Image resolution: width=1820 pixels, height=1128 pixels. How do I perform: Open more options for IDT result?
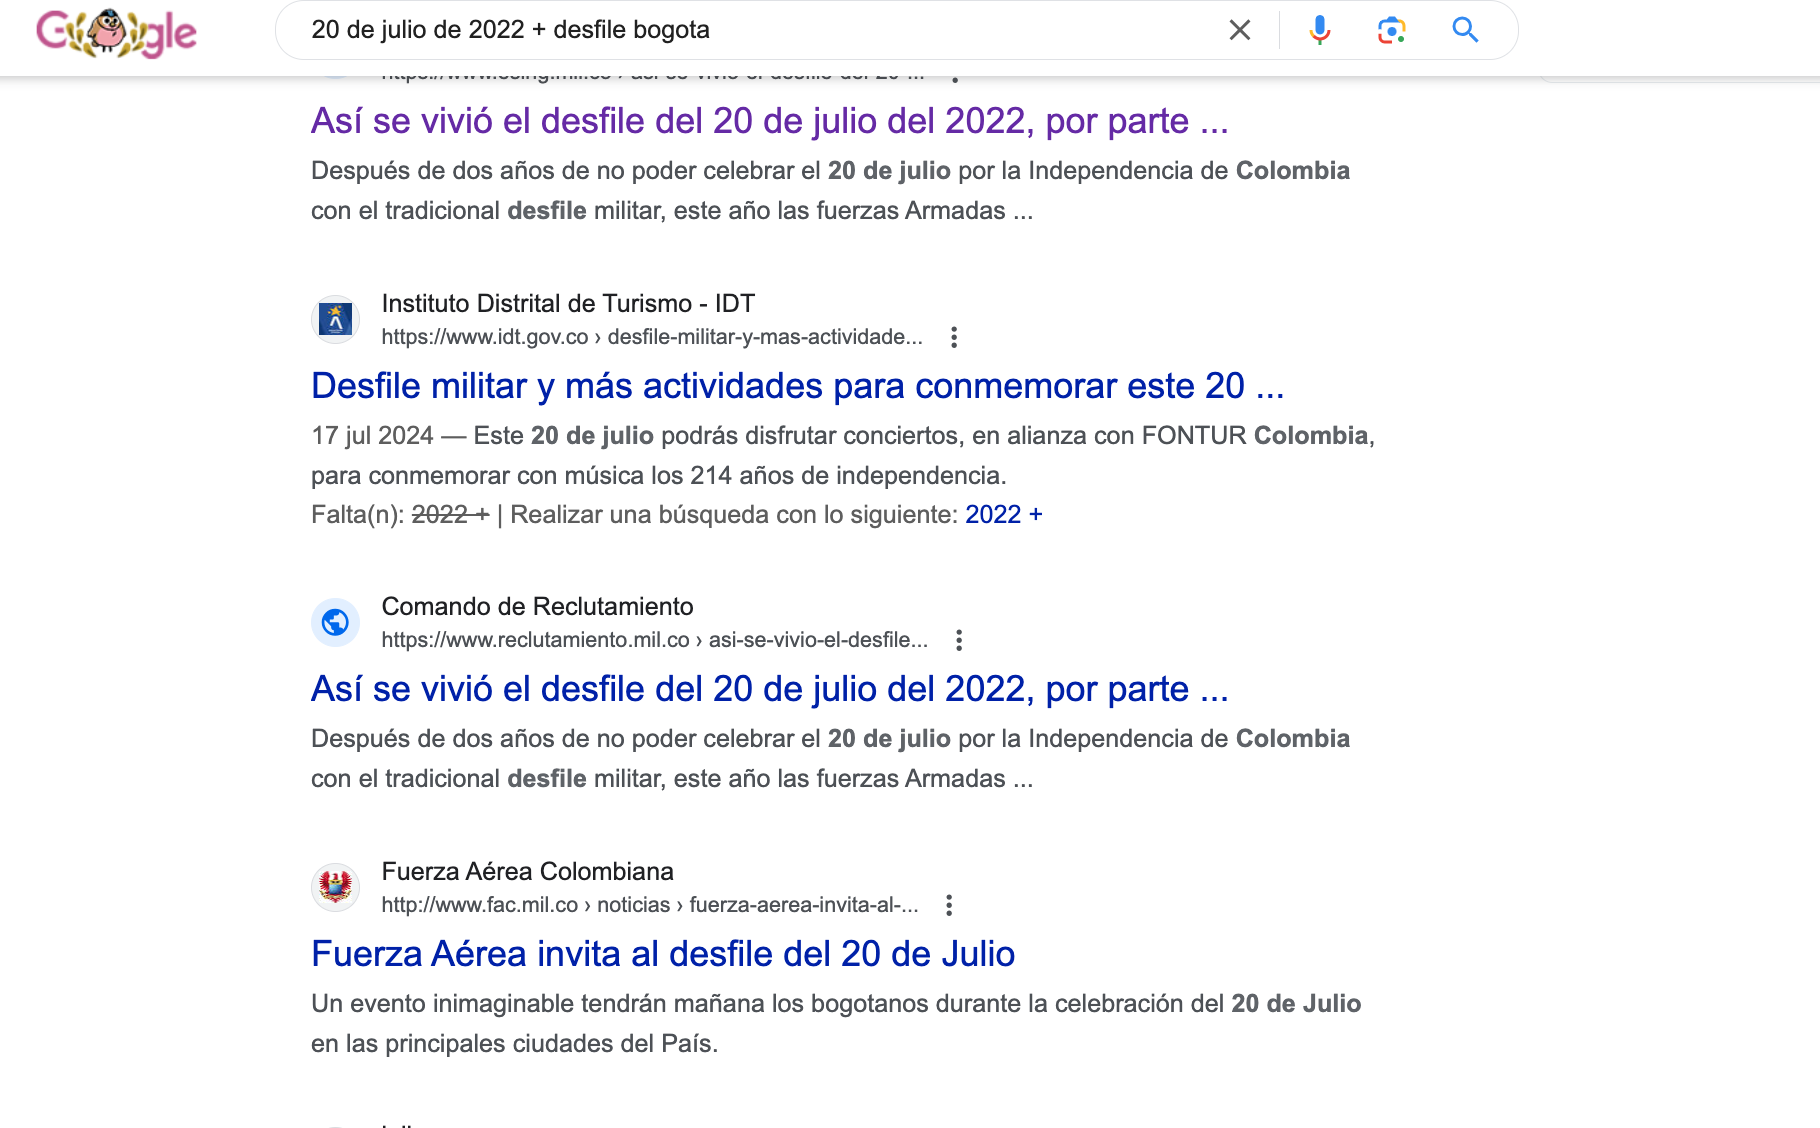point(954,337)
